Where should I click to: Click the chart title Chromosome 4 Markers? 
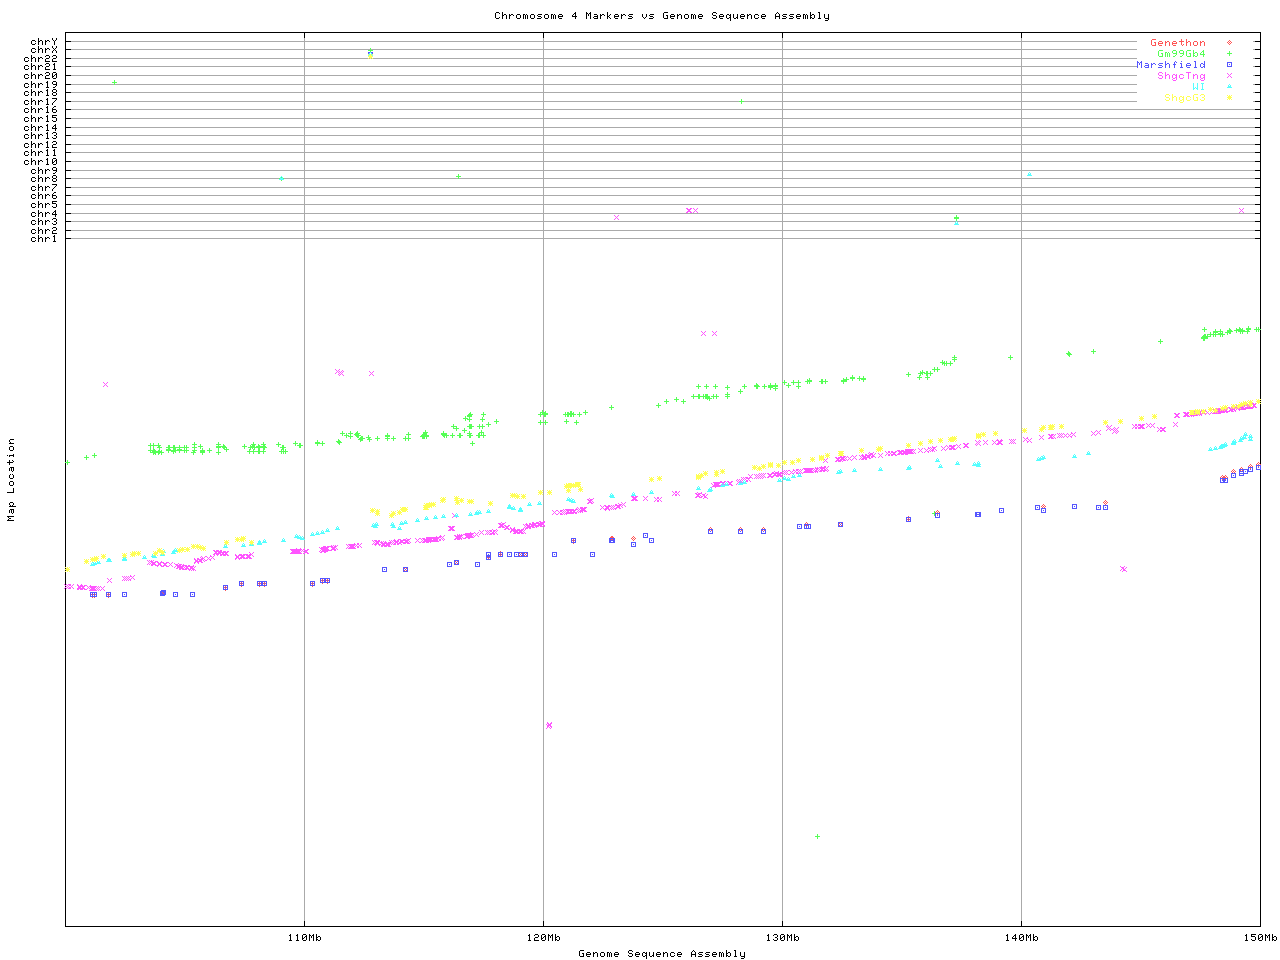[x=661, y=15]
